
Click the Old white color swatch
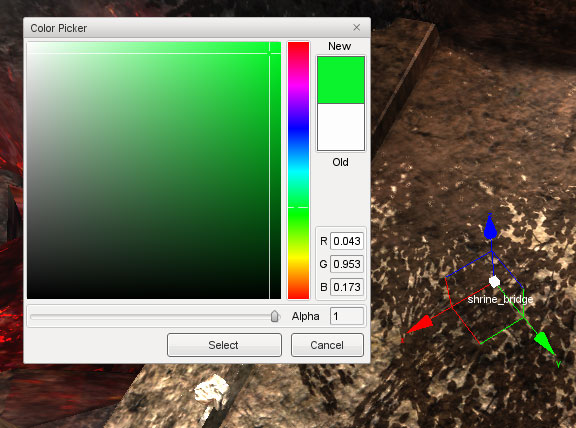pyautogui.click(x=341, y=127)
